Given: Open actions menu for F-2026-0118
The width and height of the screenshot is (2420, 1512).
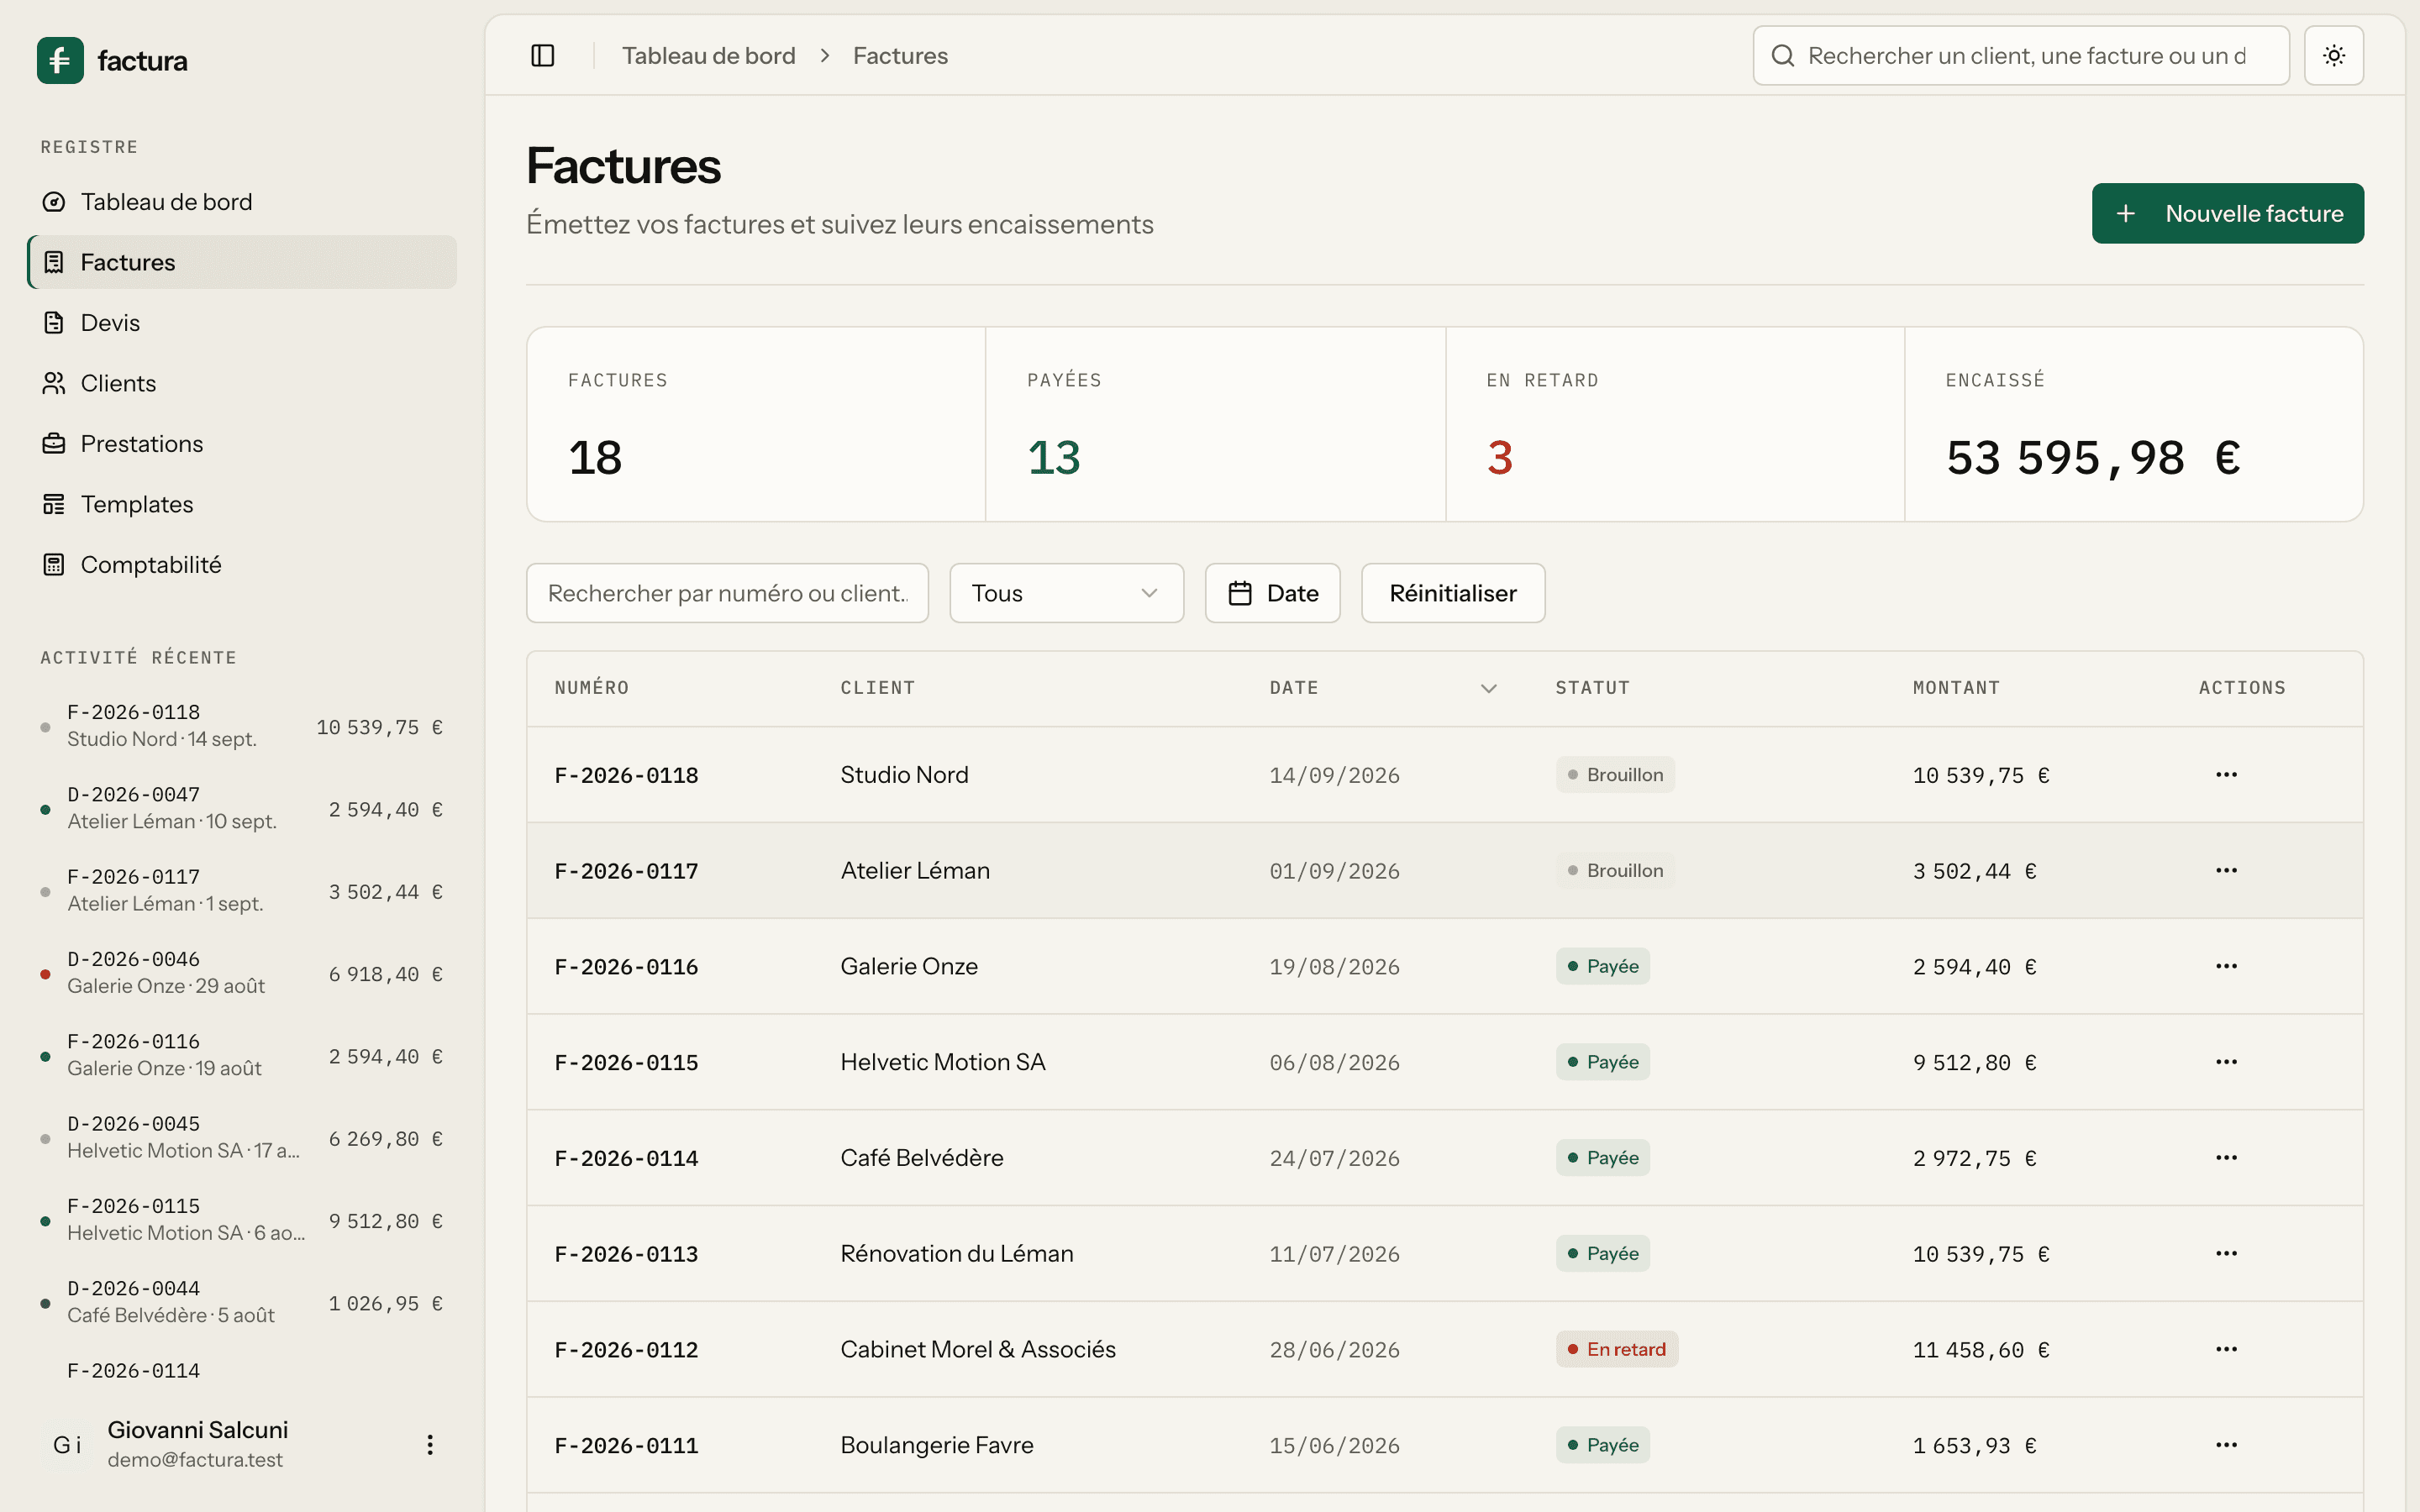Looking at the screenshot, I should pos(2226,775).
